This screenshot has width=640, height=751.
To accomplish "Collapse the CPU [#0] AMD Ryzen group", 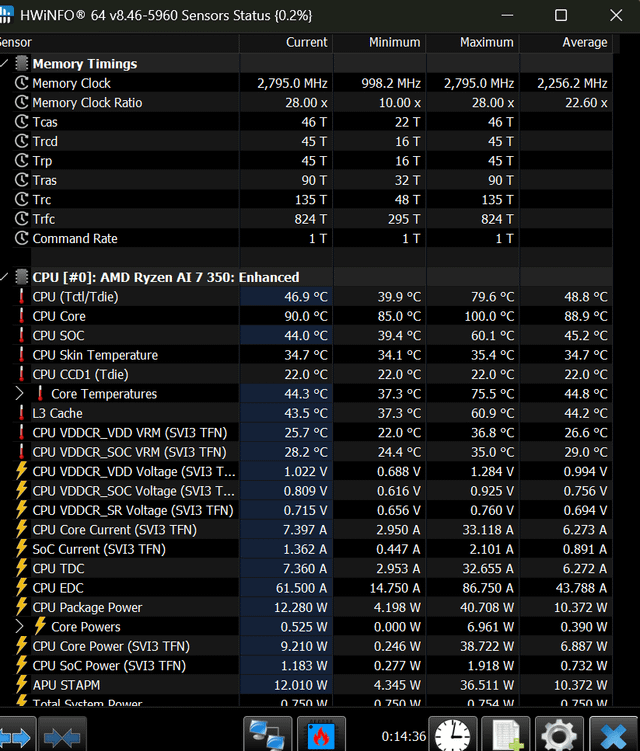I will pos(4,277).
